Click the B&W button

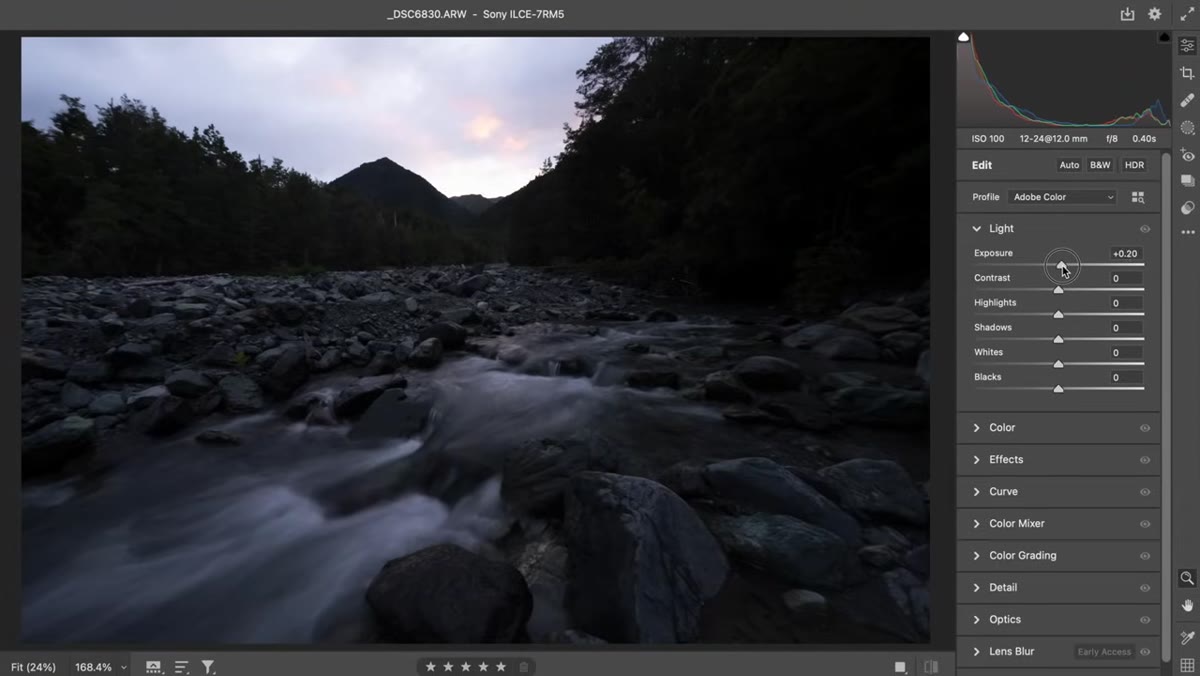click(1100, 165)
